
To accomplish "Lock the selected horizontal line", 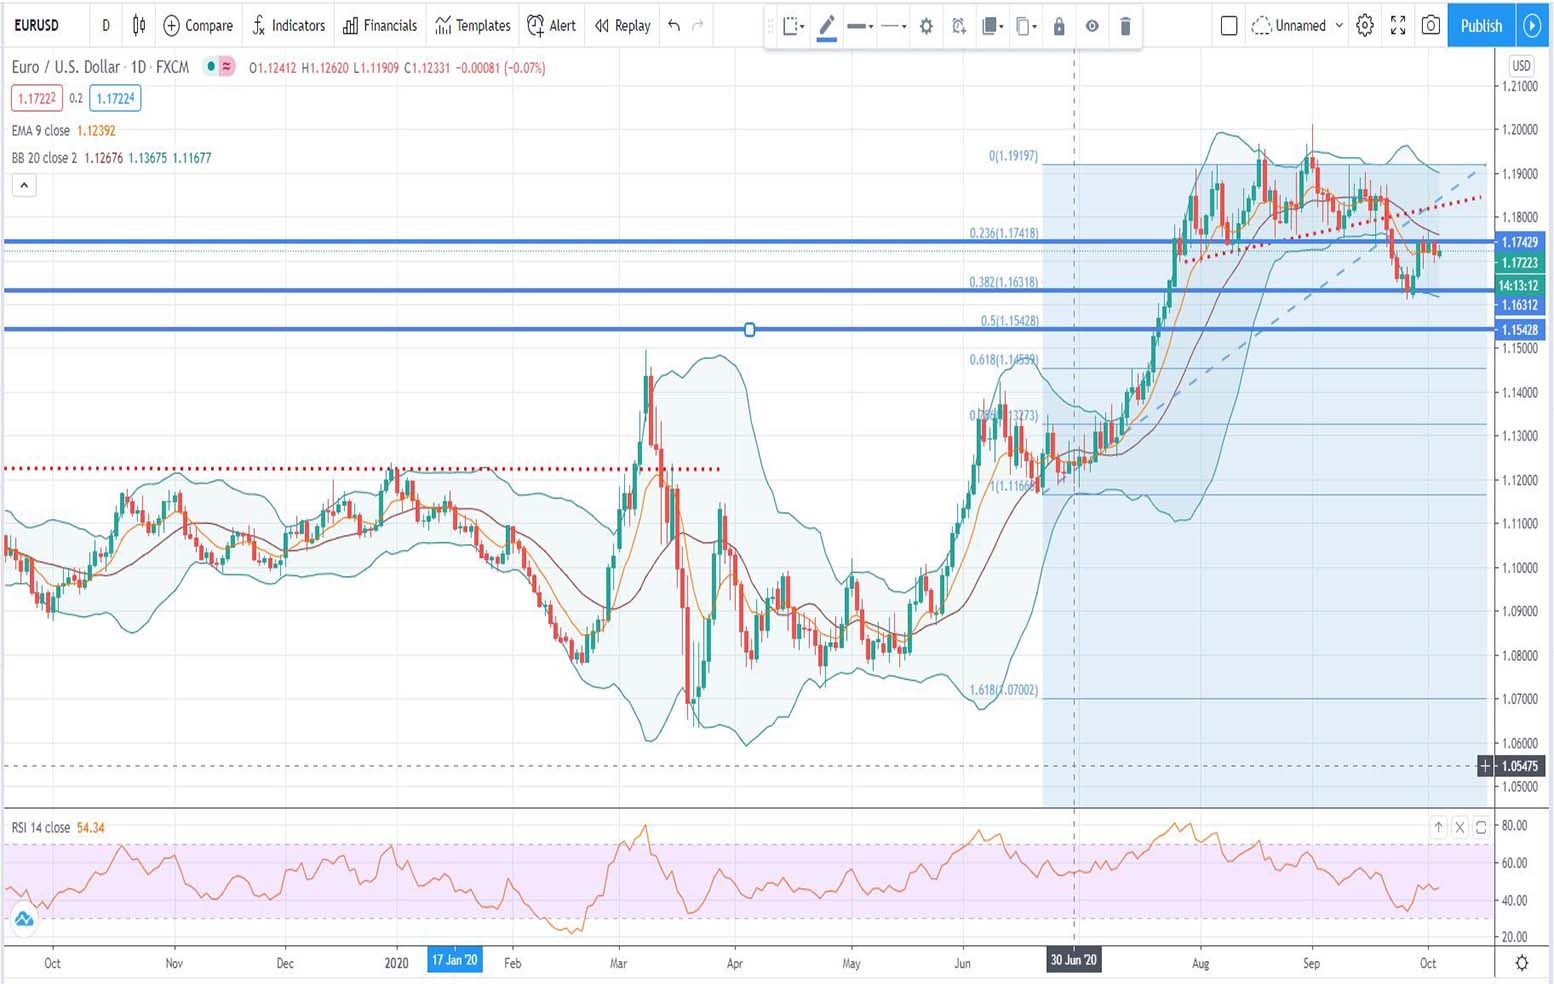I will pos(1059,27).
